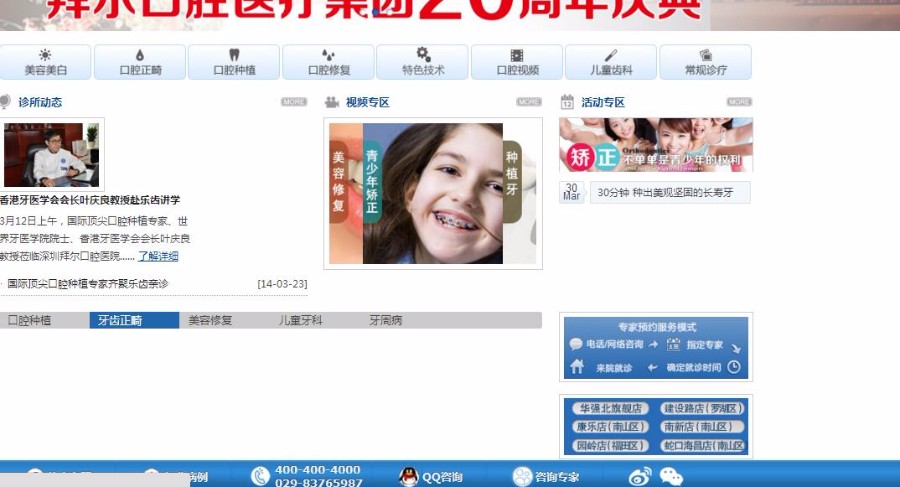Open the 口腔正畸 droplet icon menu
The height and width of the screenshot is (487, 900).
click(140, 62)
